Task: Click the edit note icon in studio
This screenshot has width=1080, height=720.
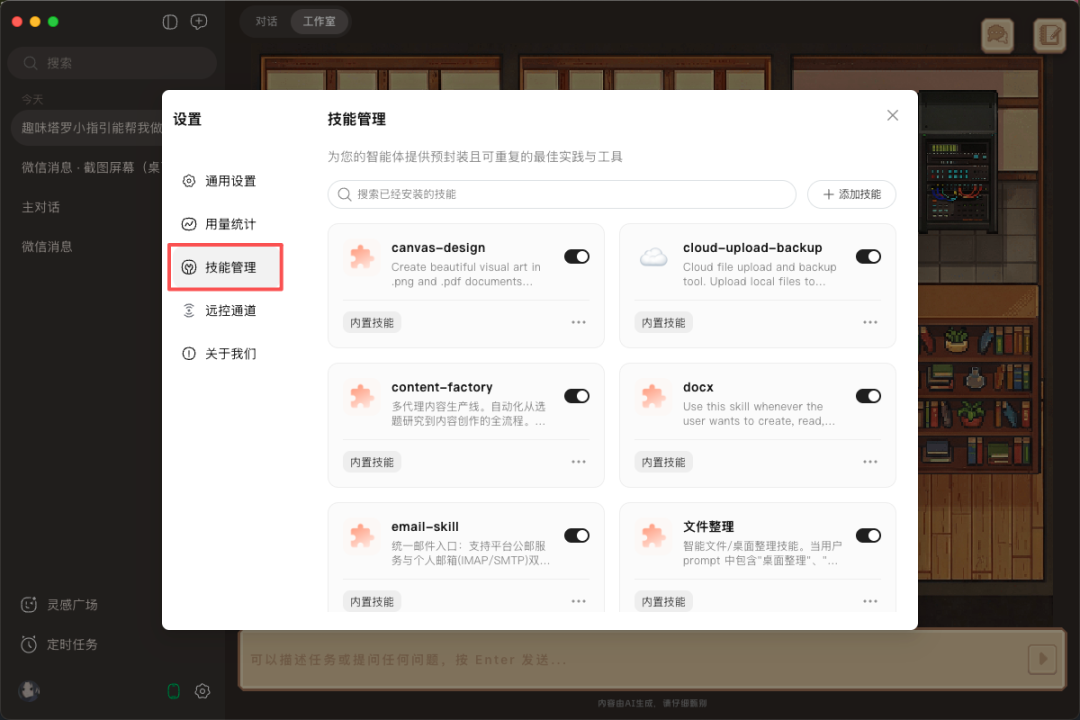Action: (x=1050, y=34)
